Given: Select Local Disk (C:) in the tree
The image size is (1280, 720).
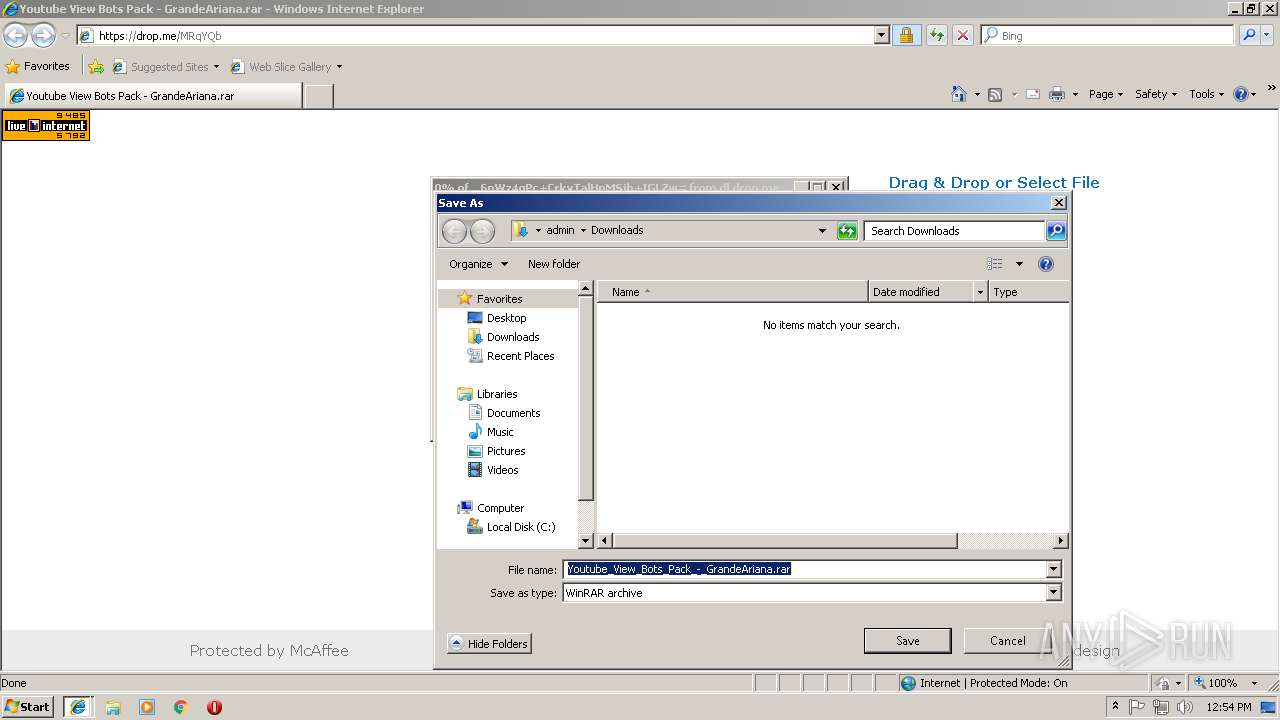Looking at the screenshot, I should pyautogui.click(x=521, y=527).
